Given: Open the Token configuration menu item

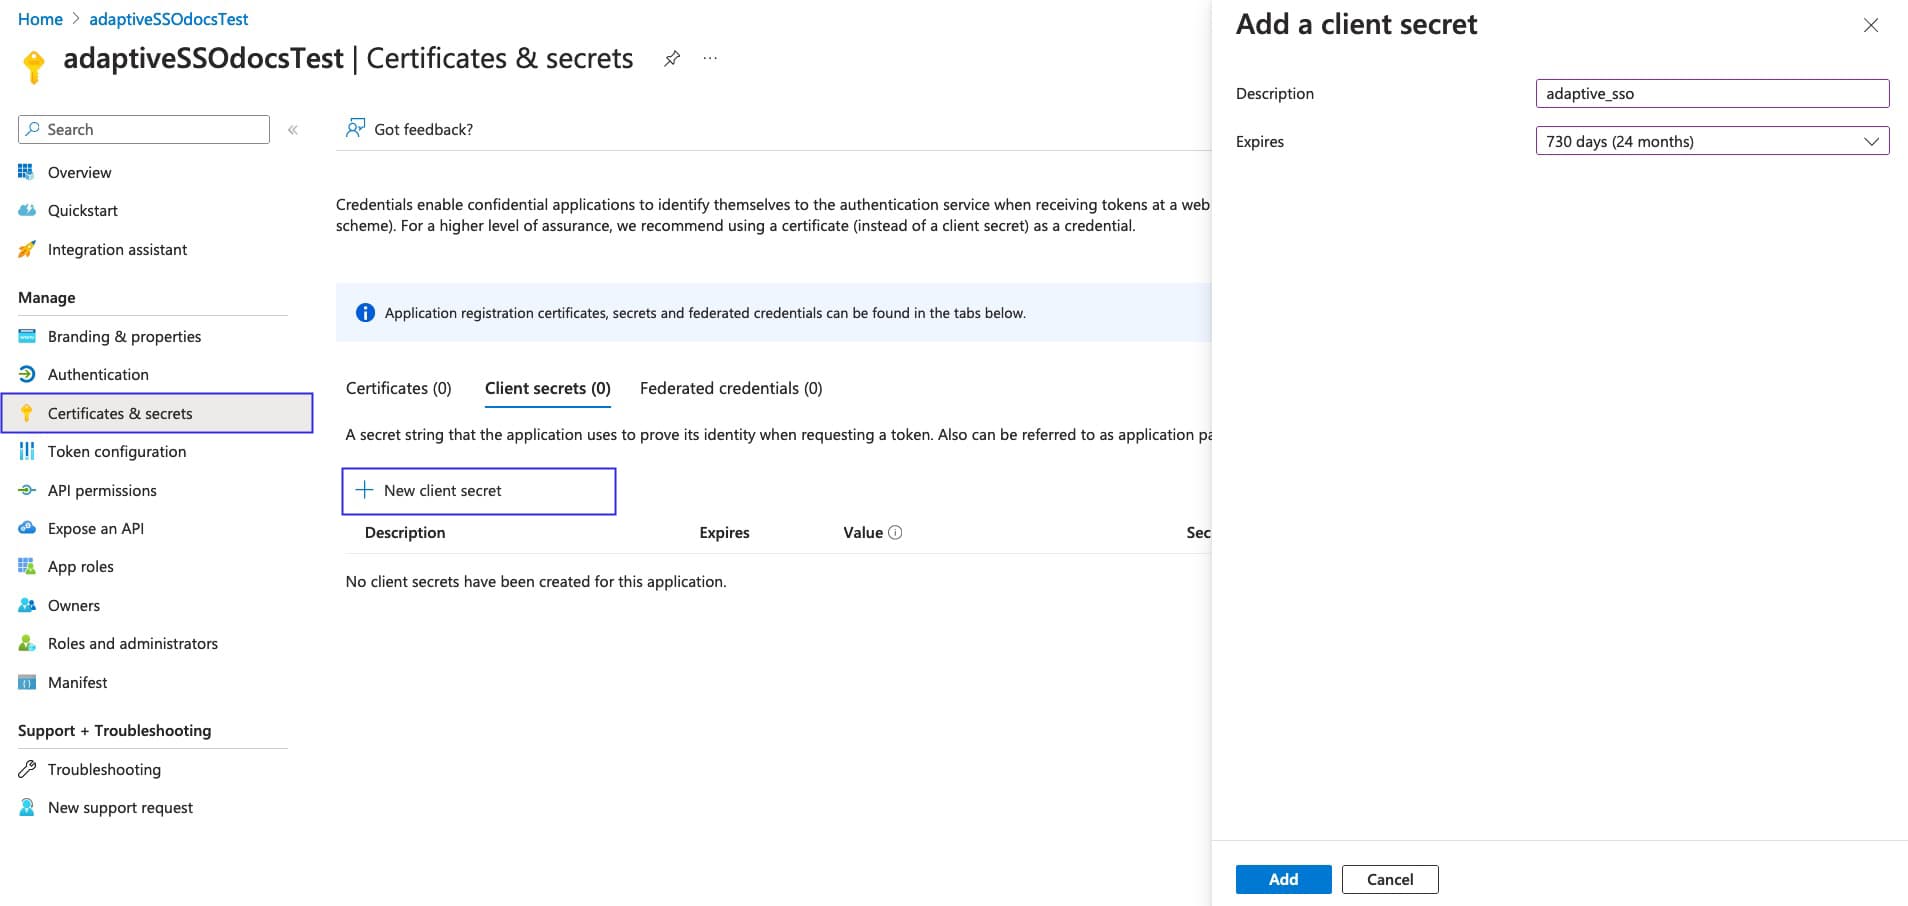Looking at the screenshot, I should click(x=117, y=451).
